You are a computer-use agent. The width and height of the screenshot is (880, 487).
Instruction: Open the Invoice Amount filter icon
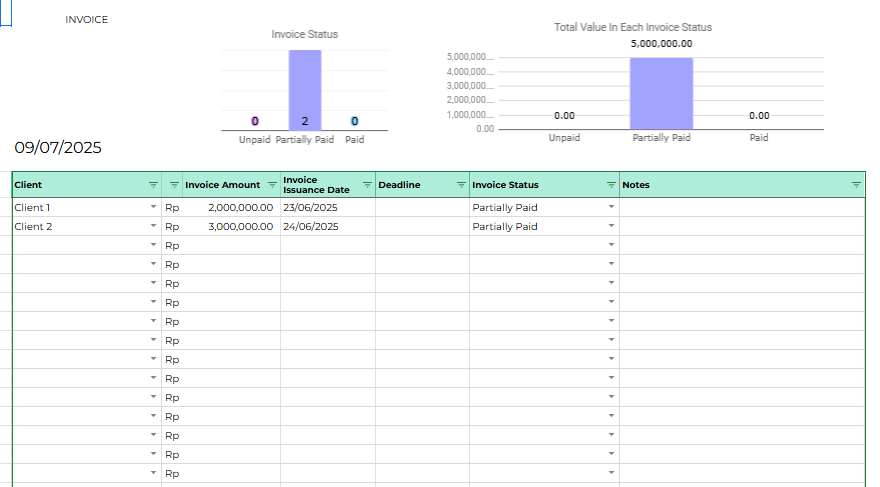[x=272, y=185]
